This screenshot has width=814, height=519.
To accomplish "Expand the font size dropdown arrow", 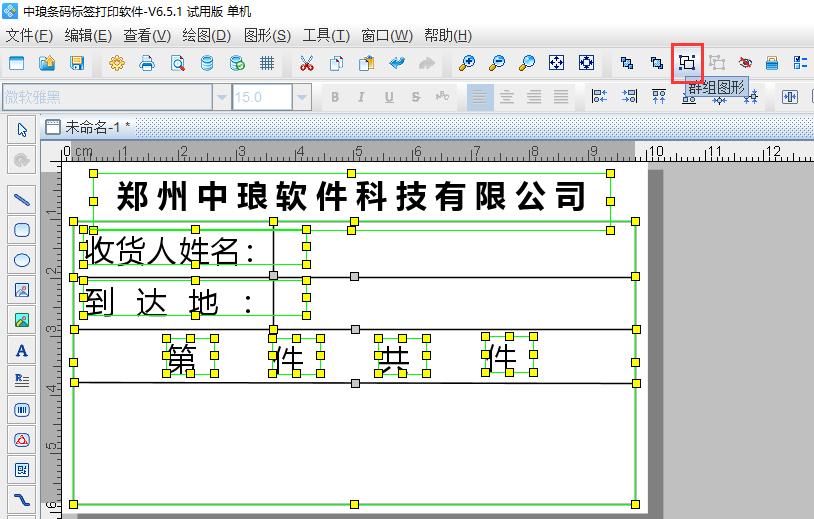I will (x=302, y=97).
